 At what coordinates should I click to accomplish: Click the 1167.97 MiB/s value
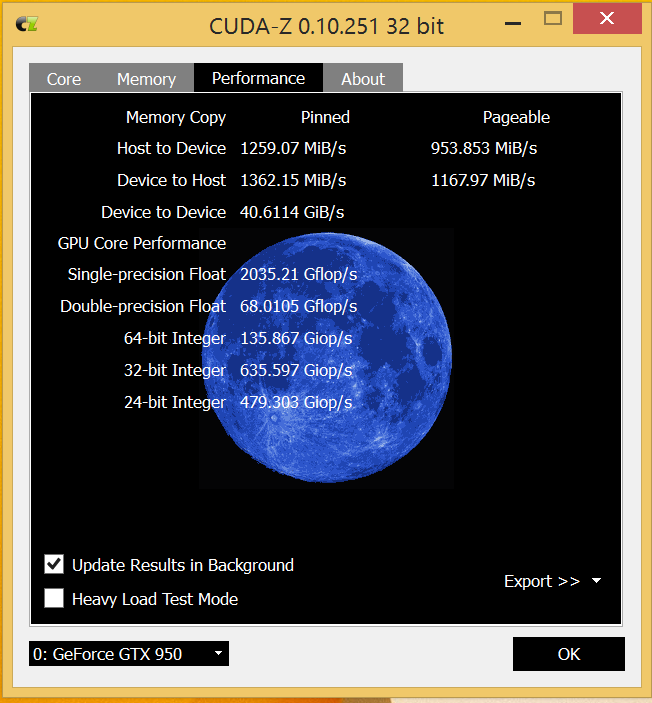tap(483, 180)
